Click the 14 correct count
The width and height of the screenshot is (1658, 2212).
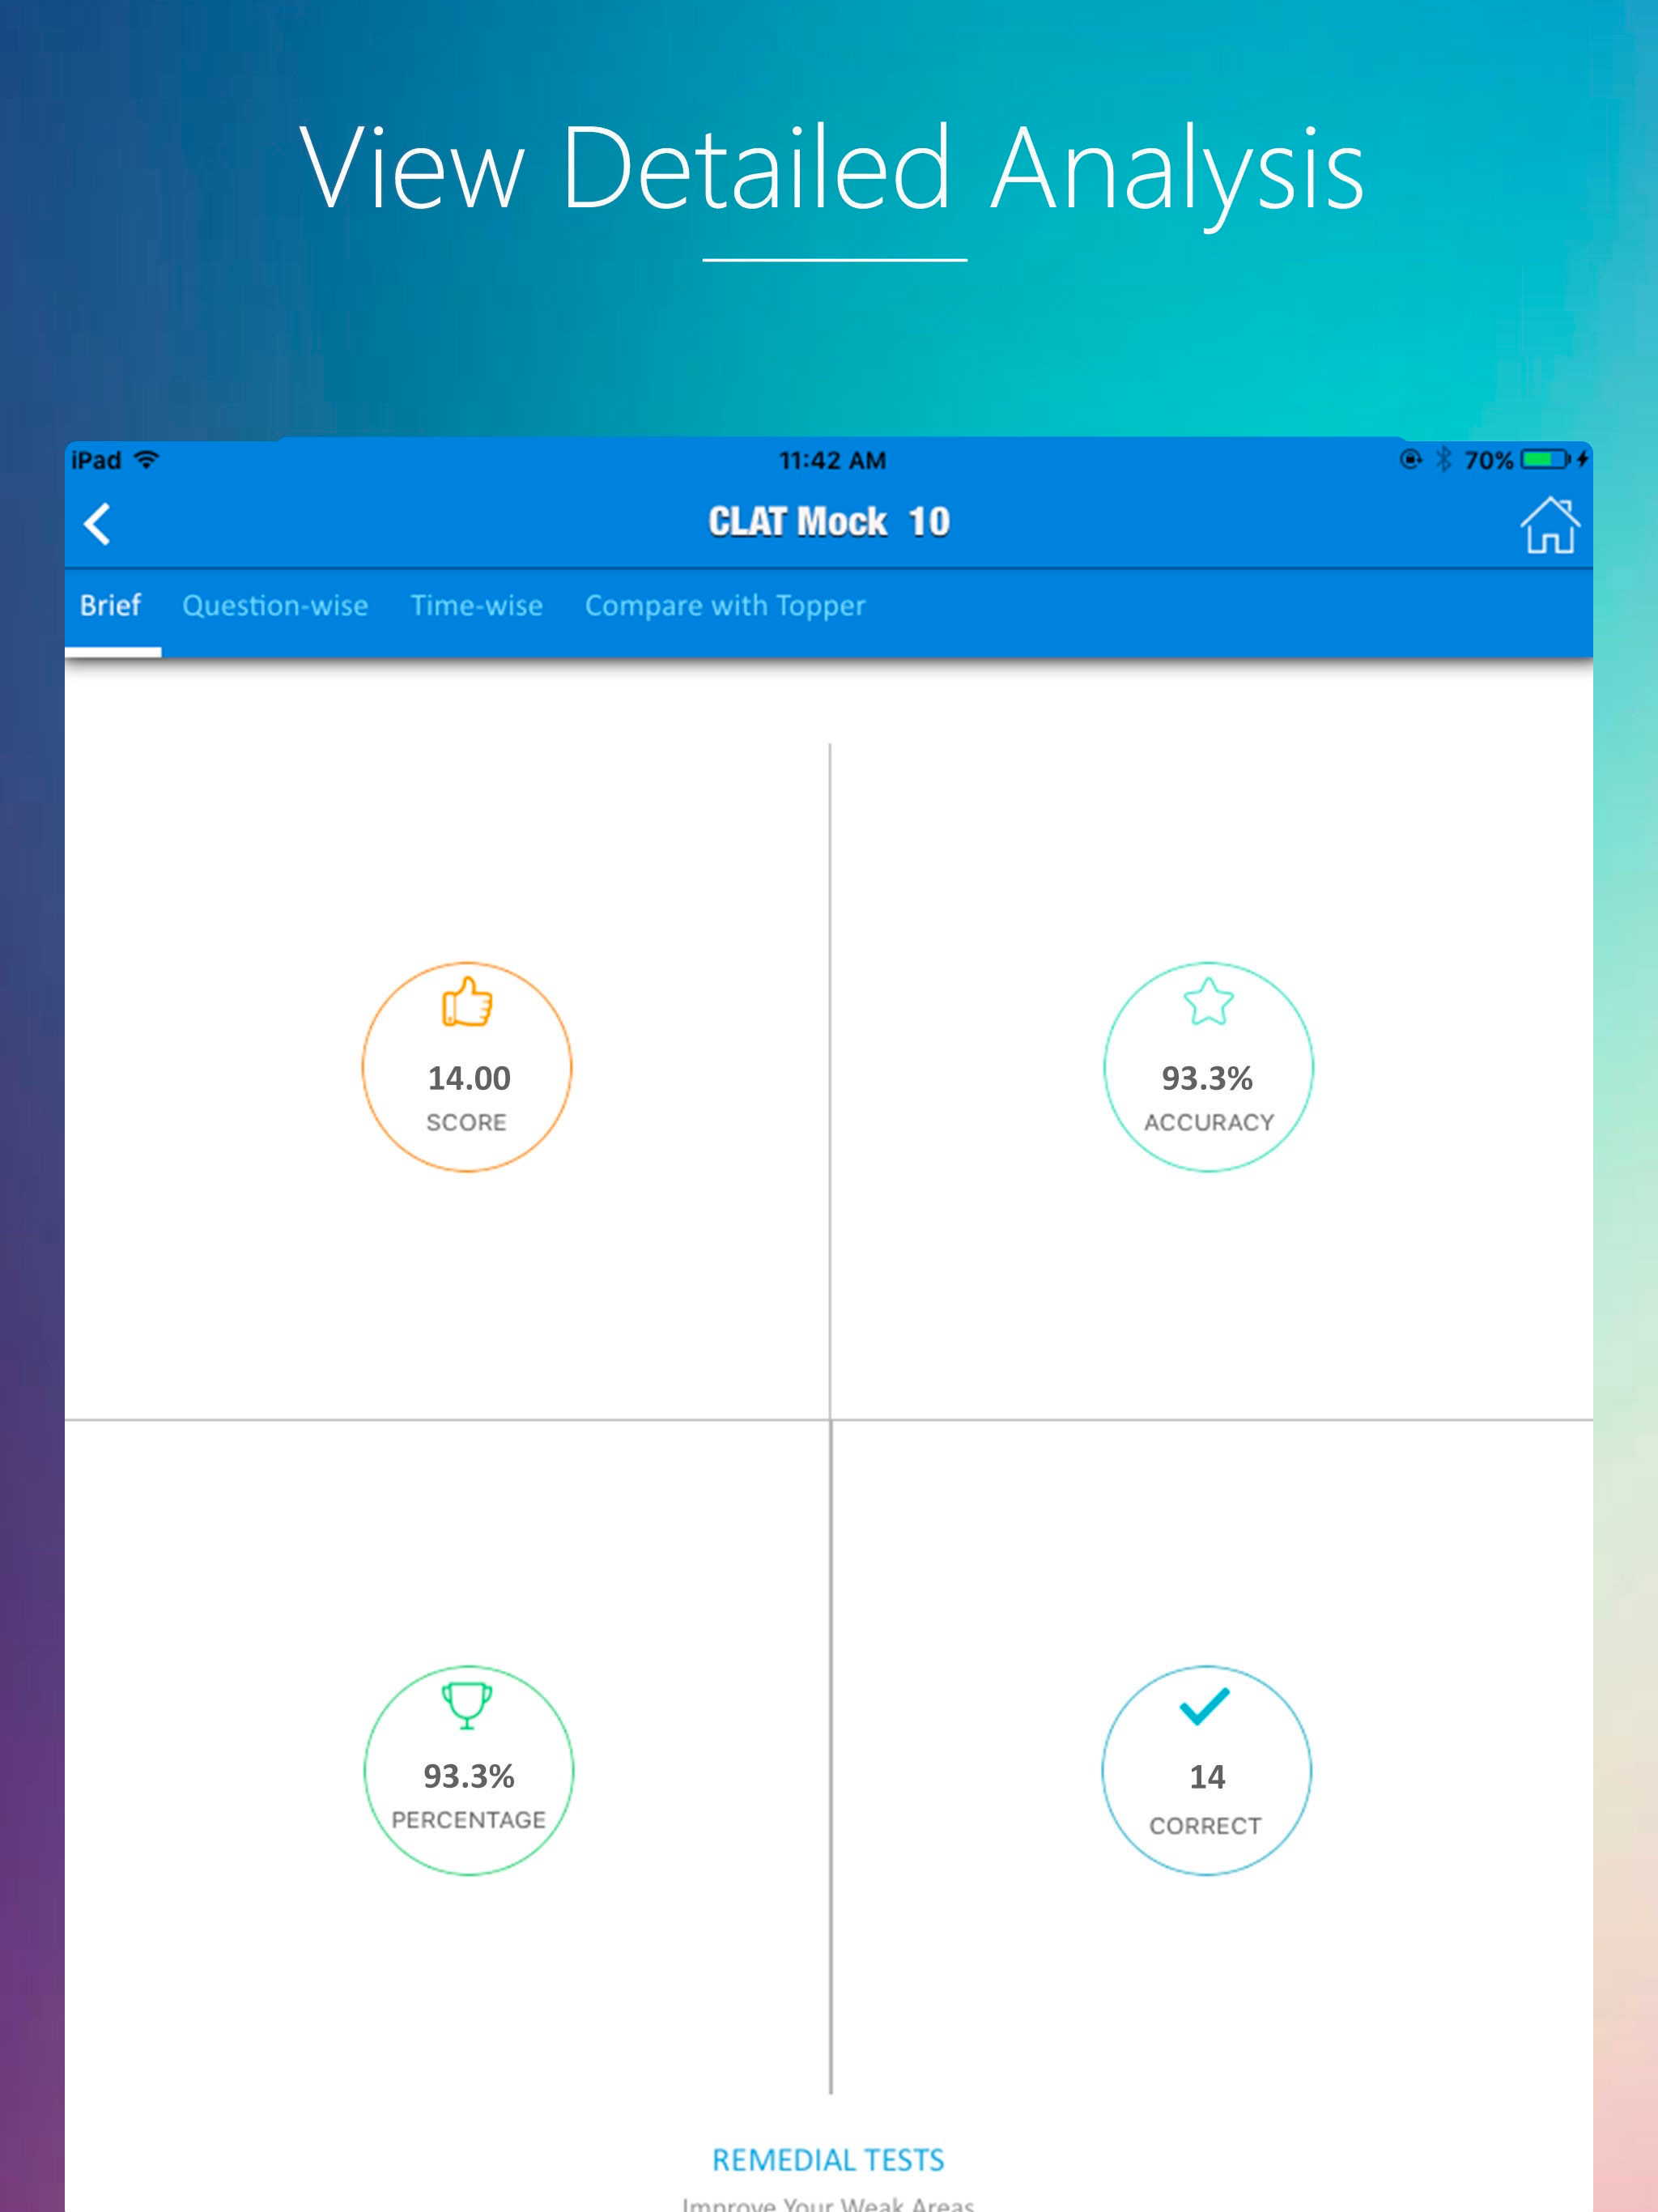1207,1777
